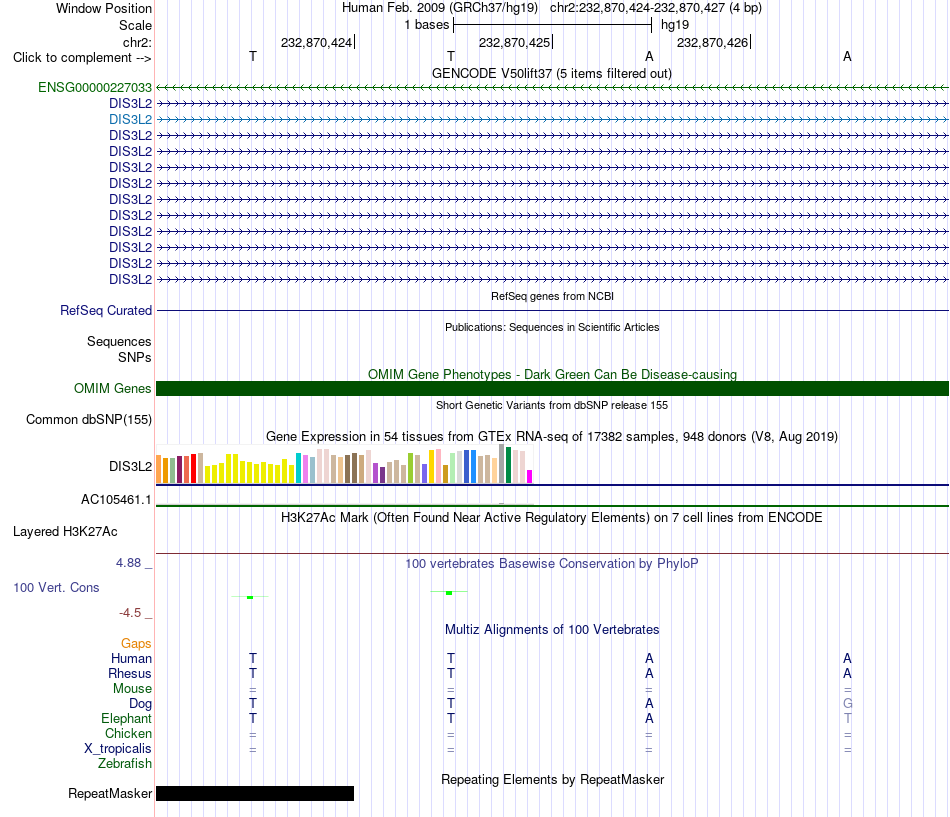950x817 pixels.
Task: Click the RefSeq Curated label
Action: pyautogui.click(x=105, y=310)
